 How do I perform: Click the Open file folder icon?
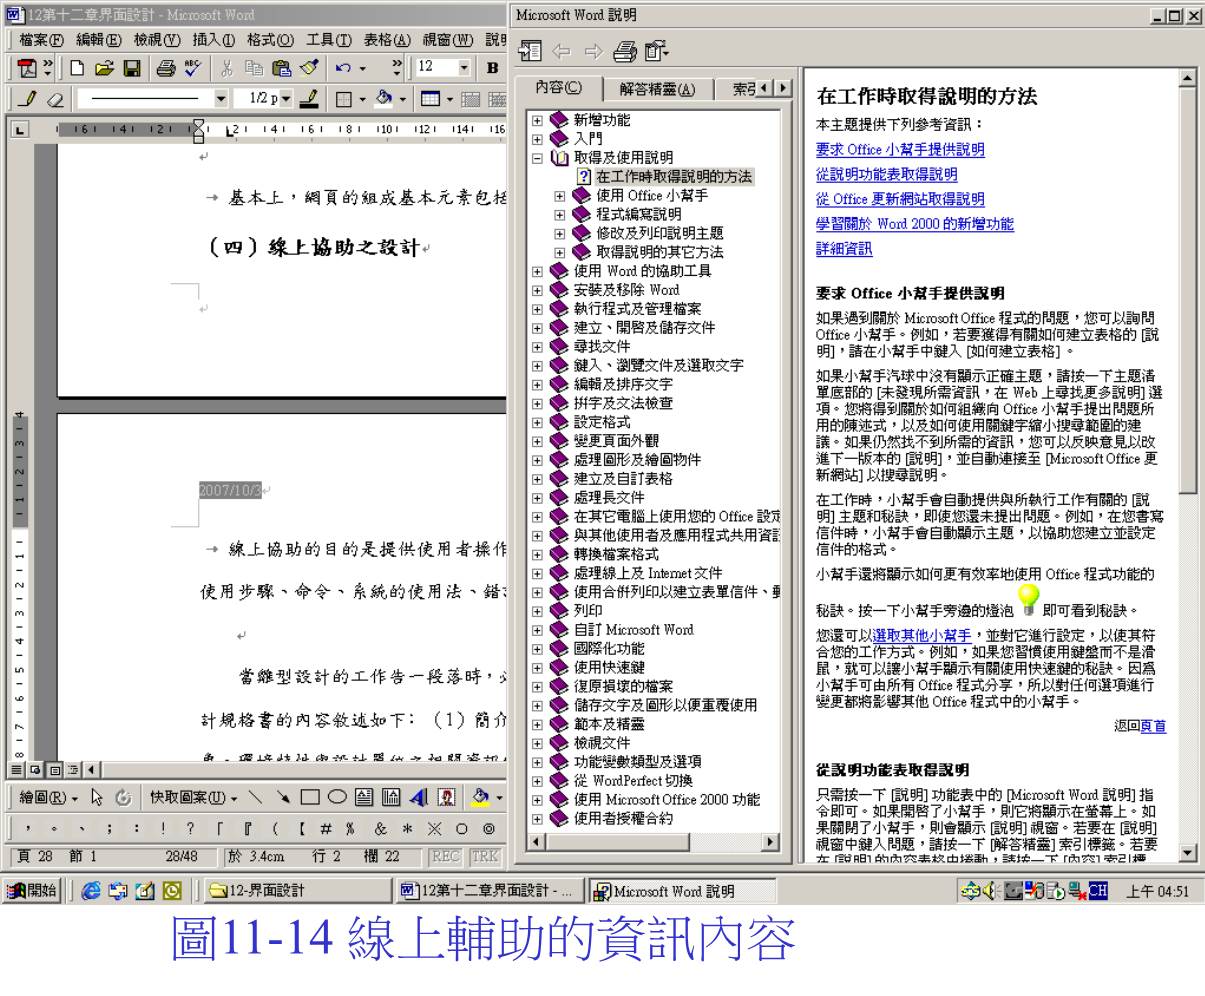pyautogui.click(x=104, y=68)
